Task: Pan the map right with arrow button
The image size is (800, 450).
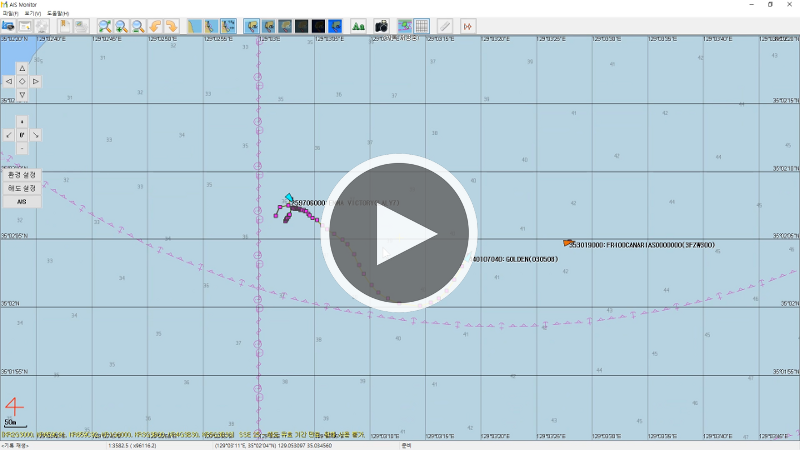Action: click(36, 81)
